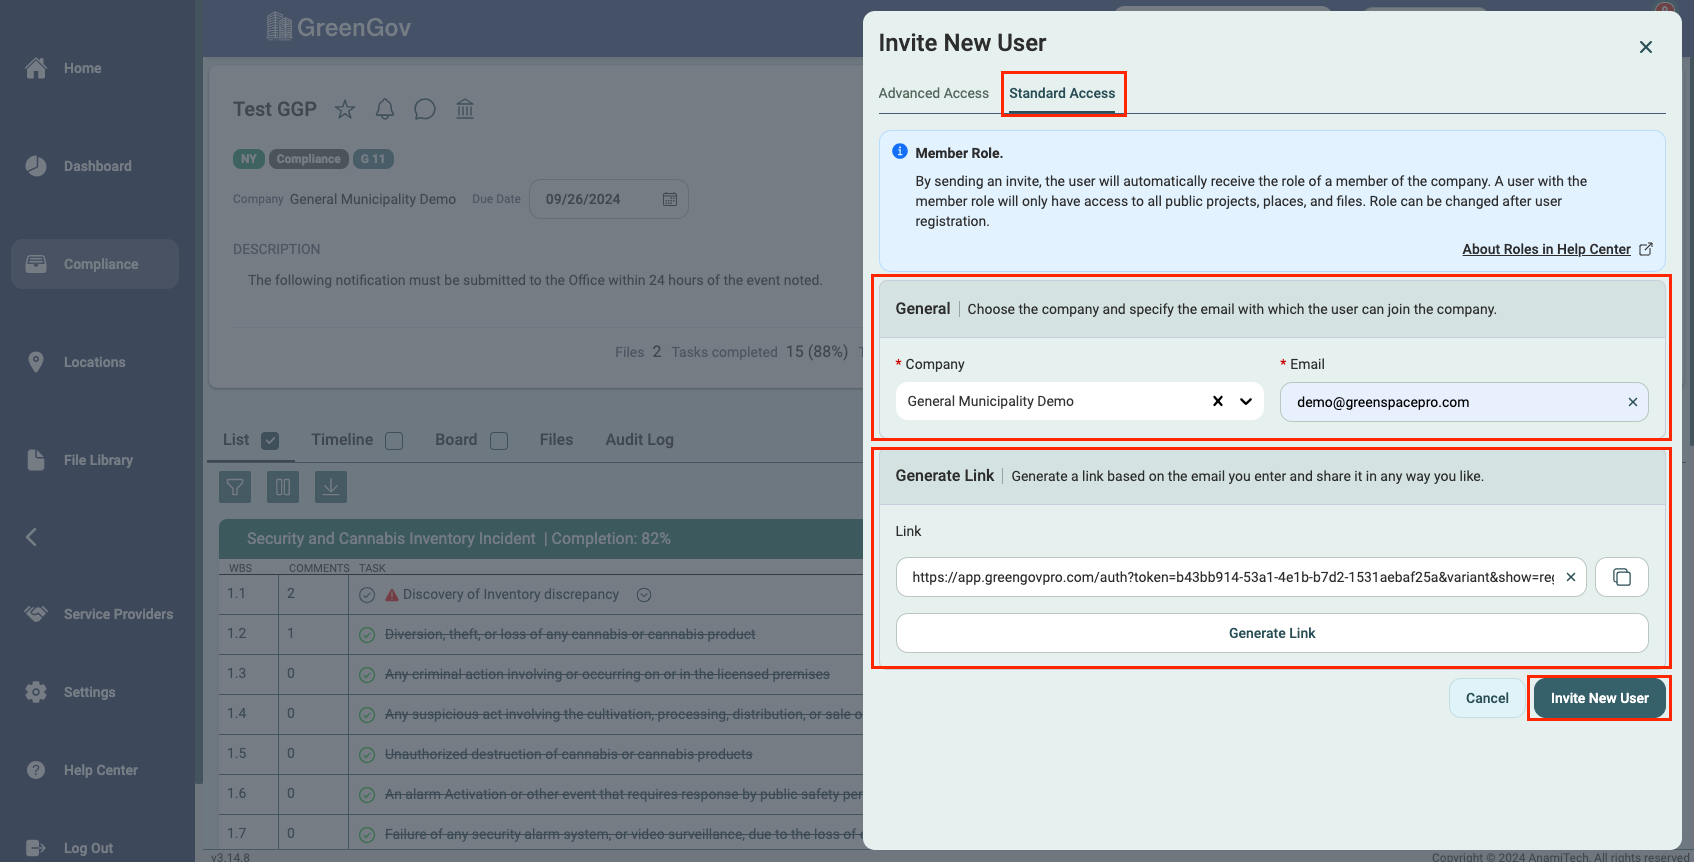Open Locations from the sidebar
Image resolution: width=1694 pixels, height=862 pixels.
tap(75, 362)
